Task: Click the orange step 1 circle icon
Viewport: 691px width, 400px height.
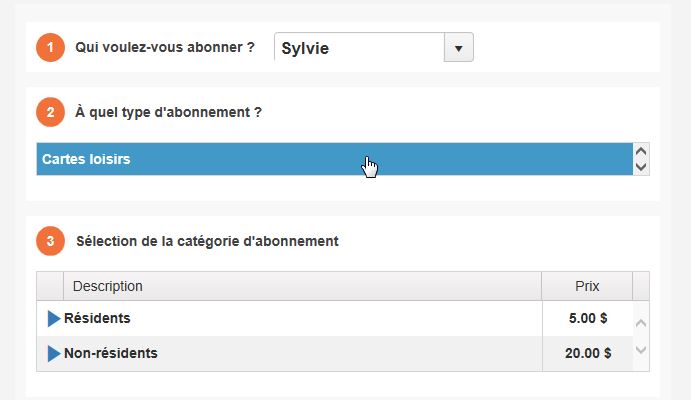Action: point(50,47)
